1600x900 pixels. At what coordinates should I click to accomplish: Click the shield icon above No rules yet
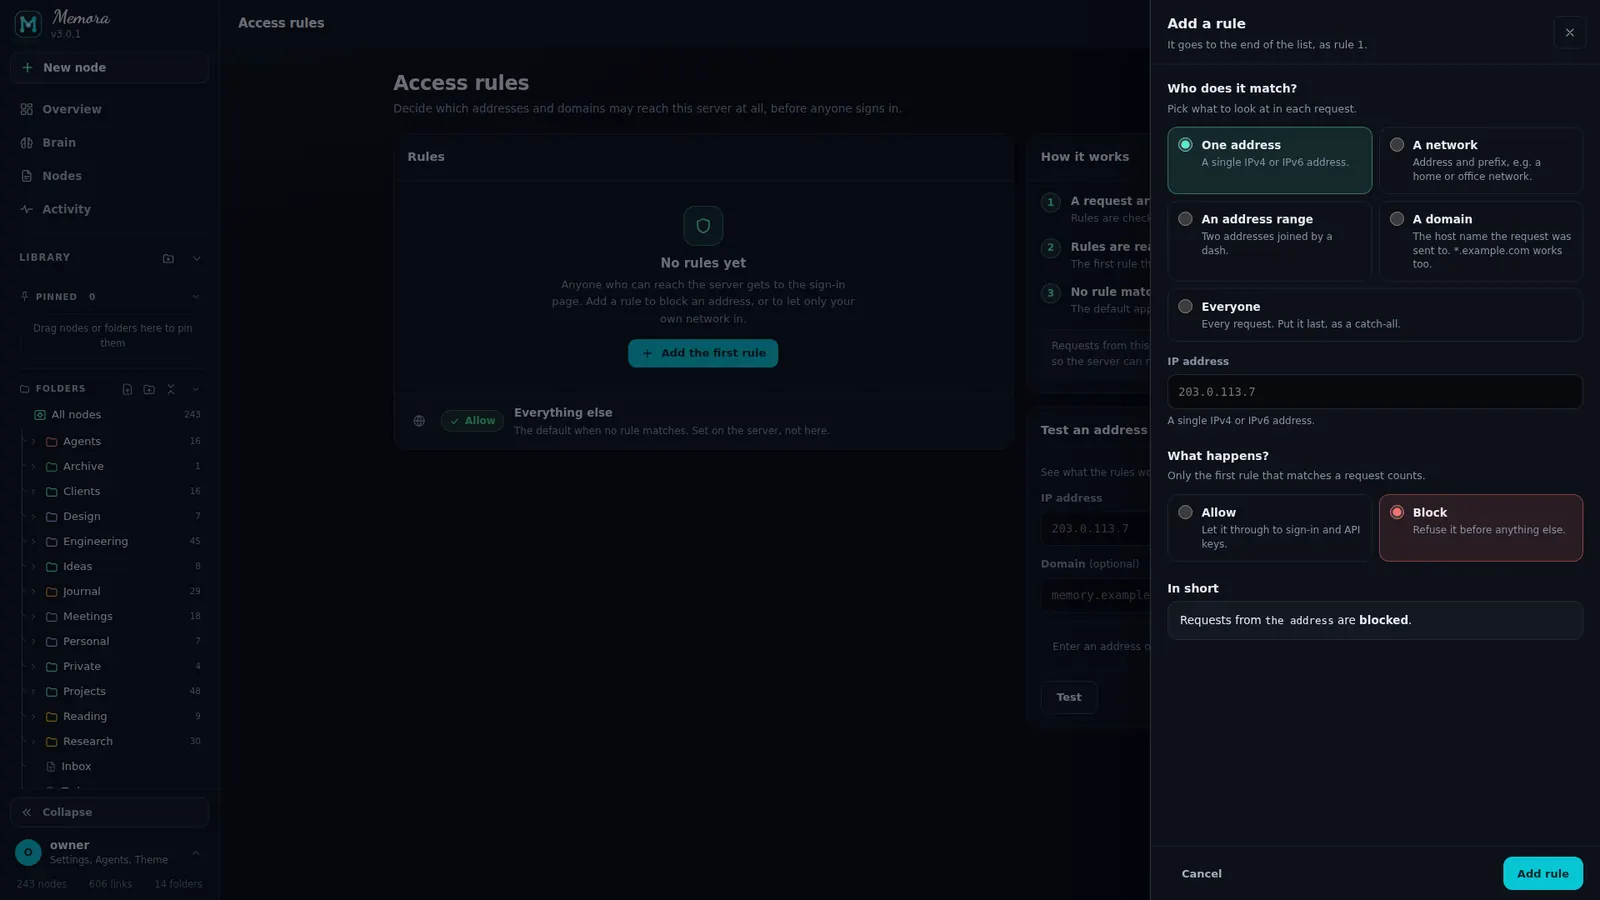tap(703, 226)
